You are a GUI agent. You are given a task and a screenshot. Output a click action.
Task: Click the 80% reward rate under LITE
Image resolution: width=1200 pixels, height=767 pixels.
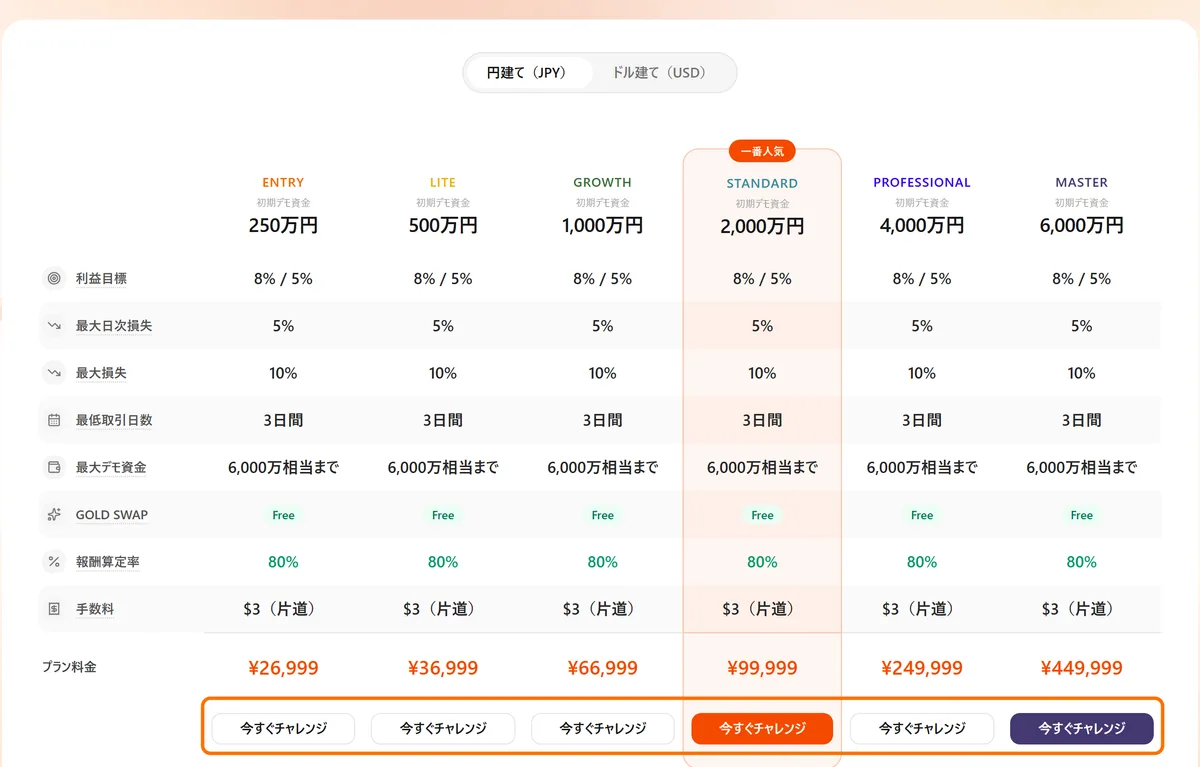pyautogui.click(x=443, y=562)
